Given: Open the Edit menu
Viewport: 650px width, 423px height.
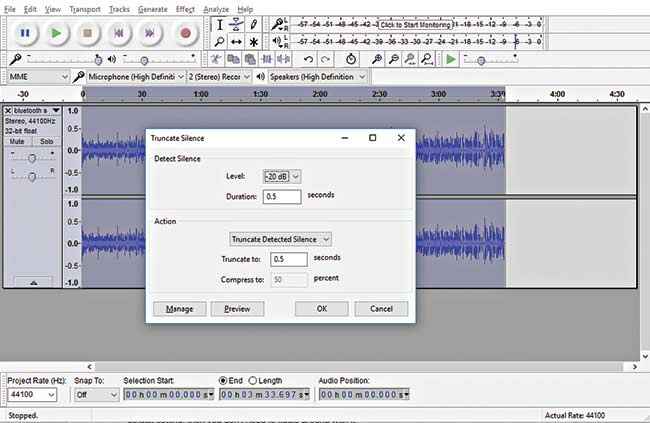Looking at the screenshot, I should (30, 9).
